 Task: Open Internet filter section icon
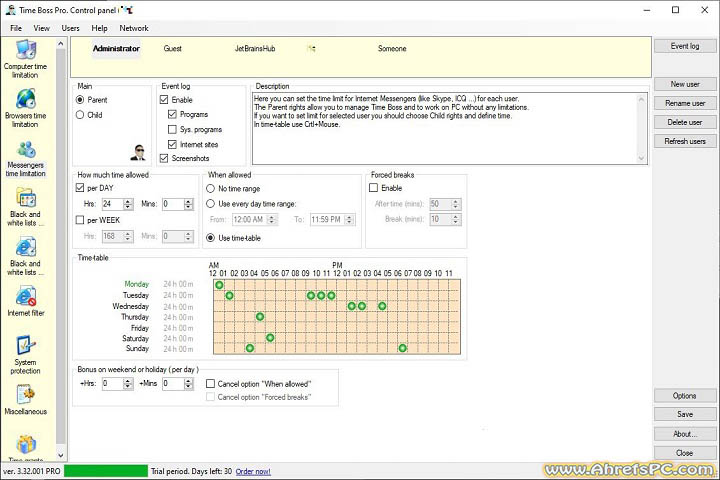click(x=26, y=296)
